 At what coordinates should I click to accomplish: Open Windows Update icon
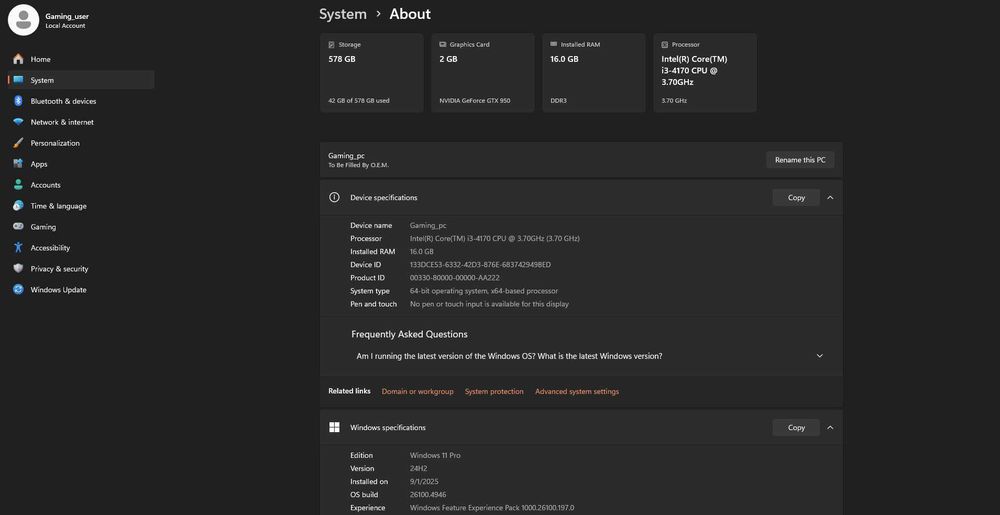click(18, 290)
